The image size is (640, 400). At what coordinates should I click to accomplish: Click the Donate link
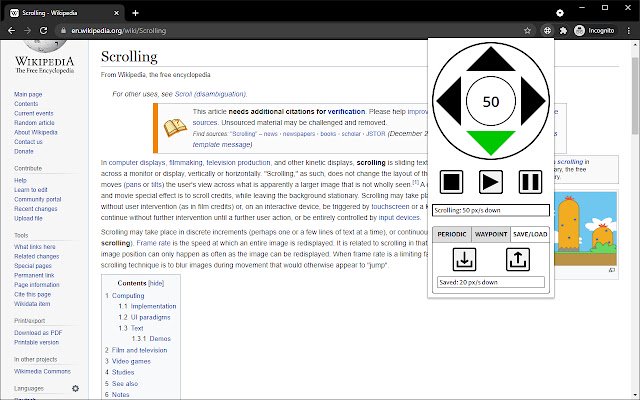[24, 151]
